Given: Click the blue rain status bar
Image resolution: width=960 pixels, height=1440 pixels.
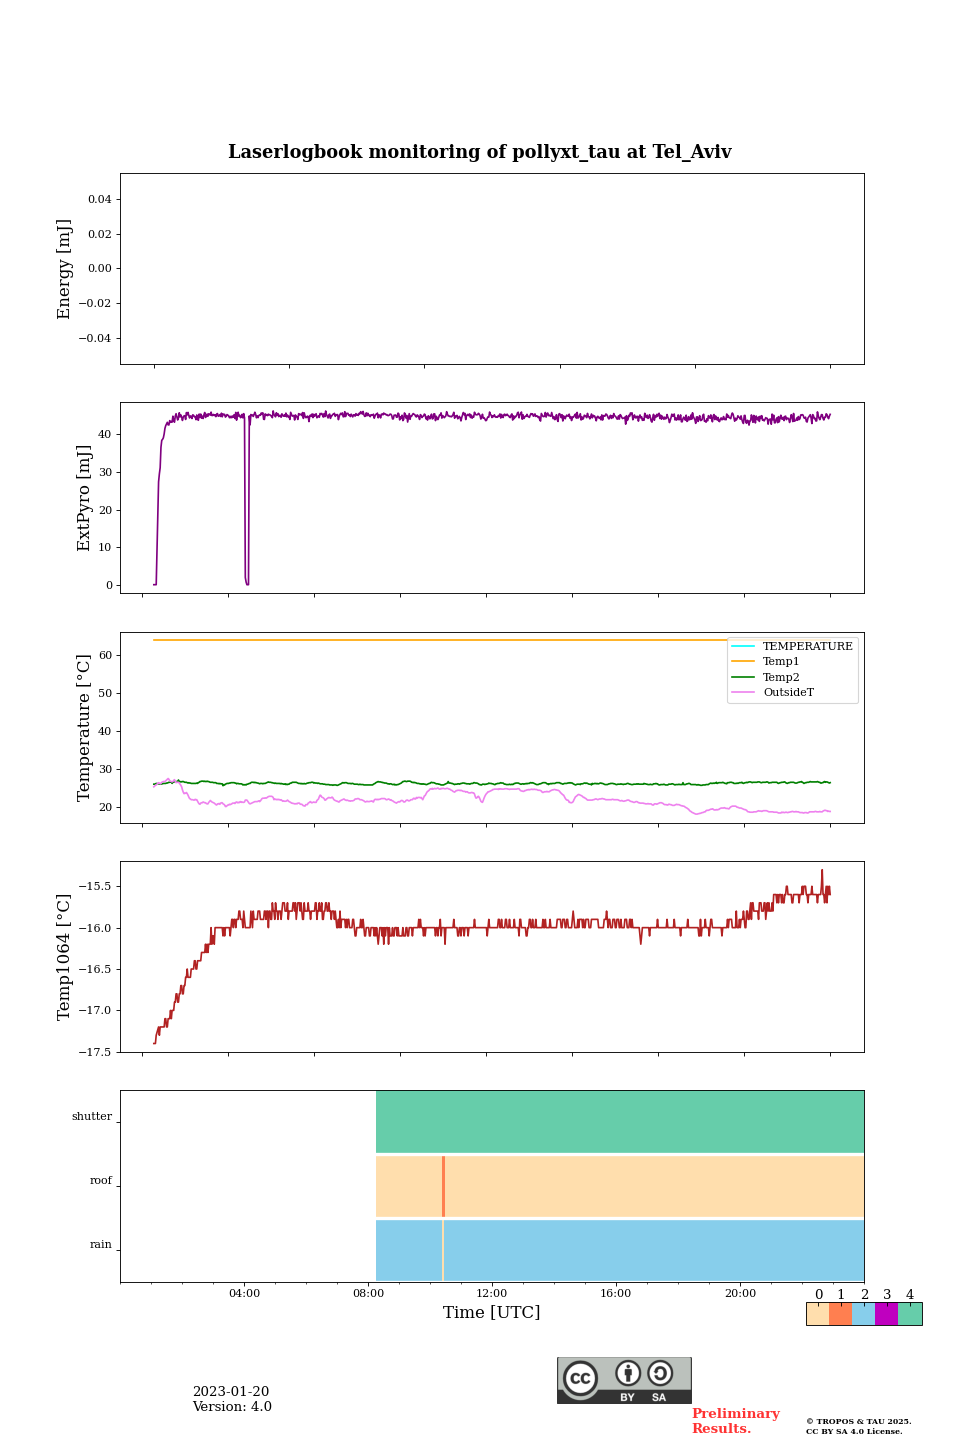Looking at the screenshot, I should (620, 1250).
